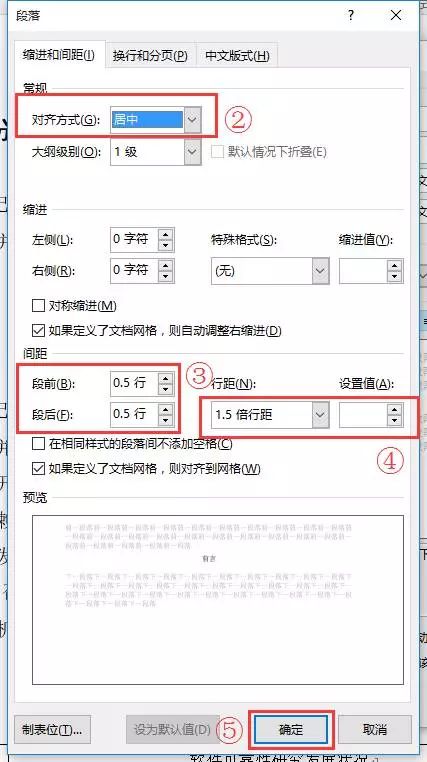Click the help question mark icon
427x762 pixels.
point(351,16)
